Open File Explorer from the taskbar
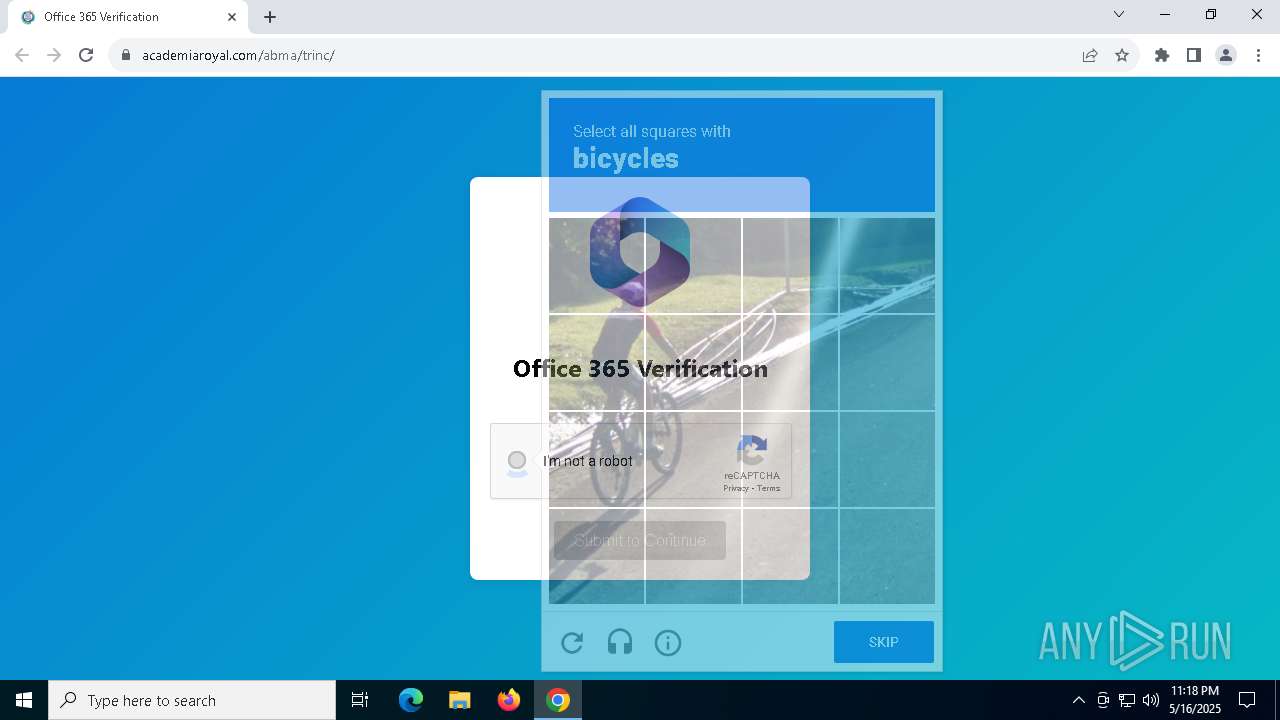This screenshot has height=720, width=1280. pyautogui.click(x=459, y=700)
